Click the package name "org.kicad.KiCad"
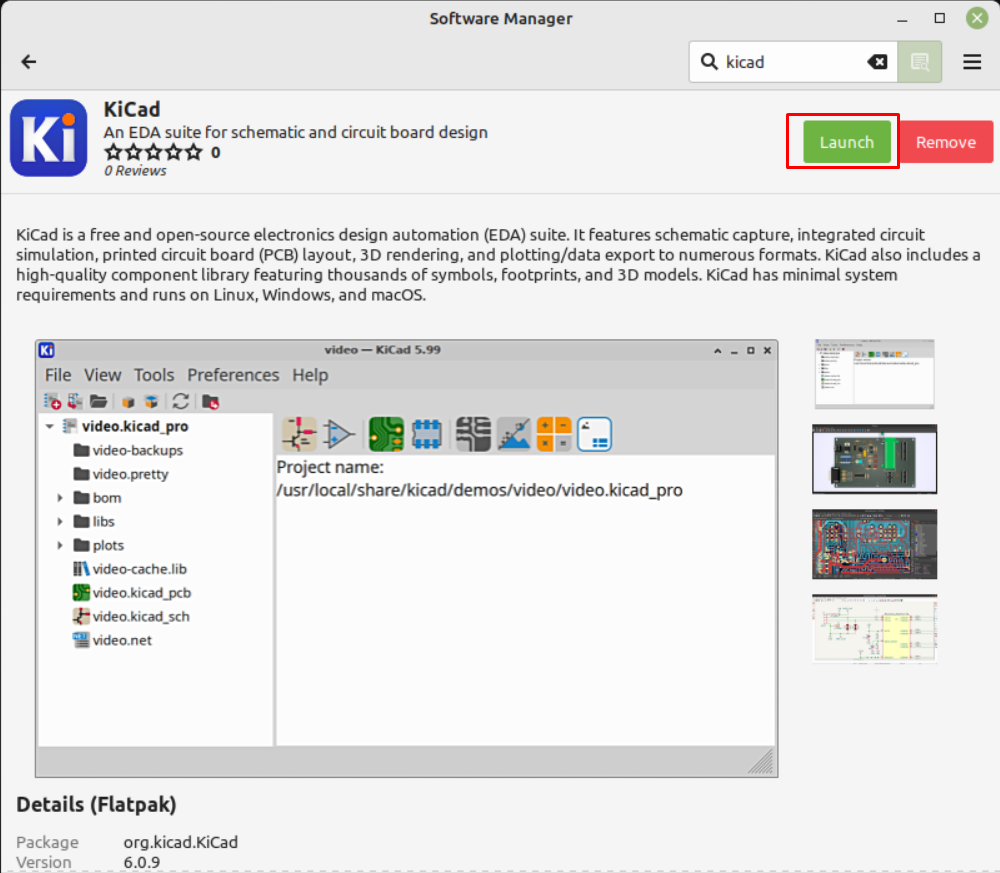 180,842
